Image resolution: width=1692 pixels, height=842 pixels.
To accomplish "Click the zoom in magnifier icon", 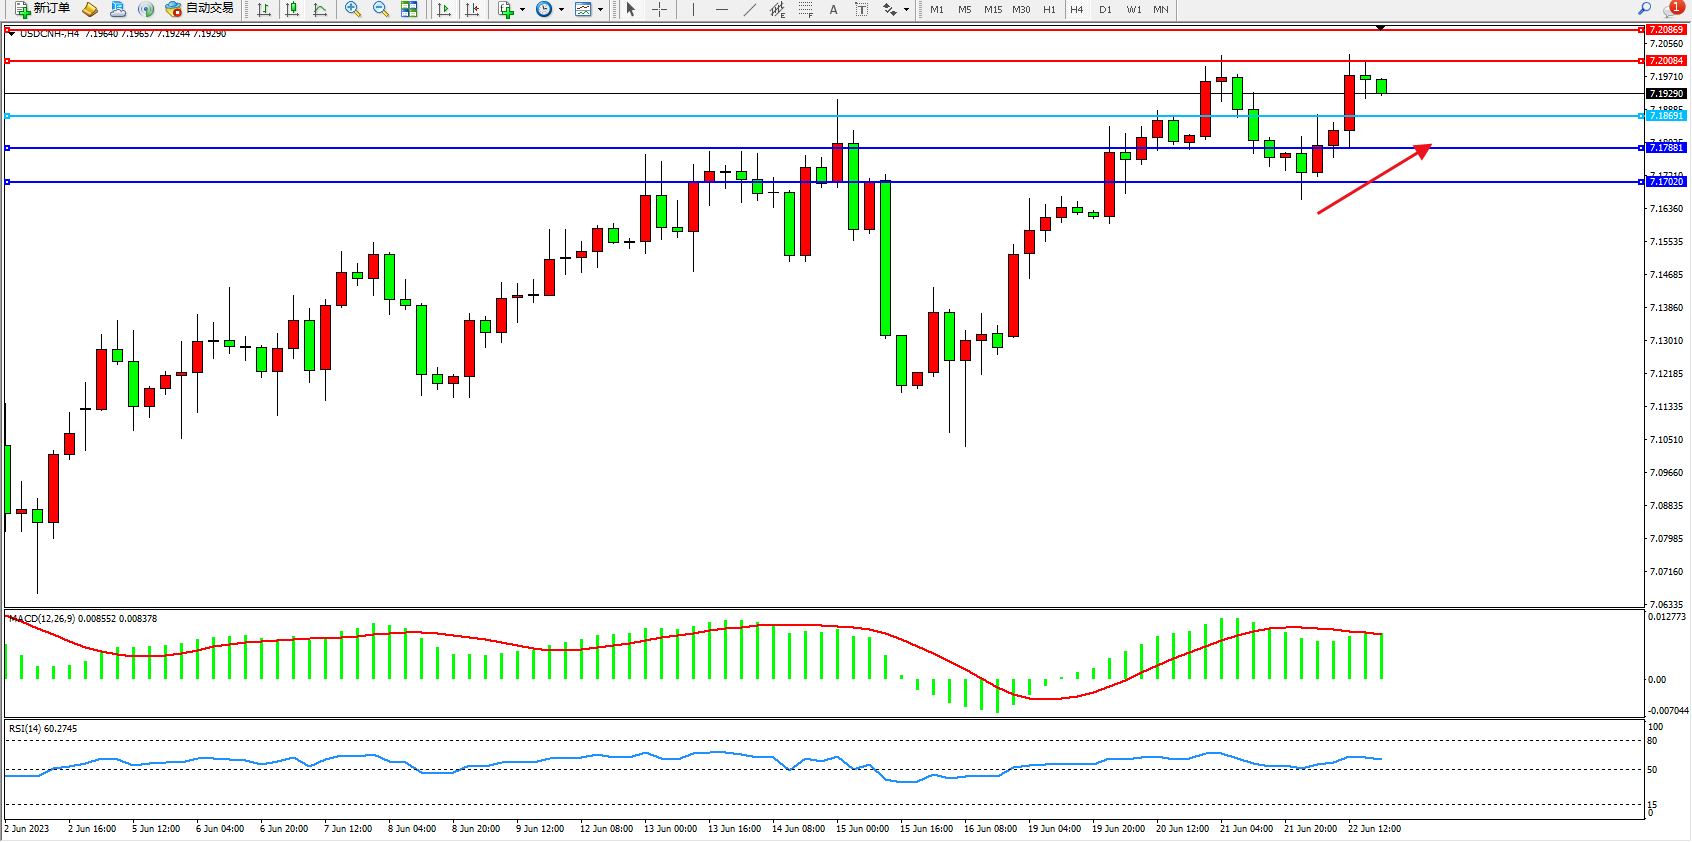I will click(352, 9).
